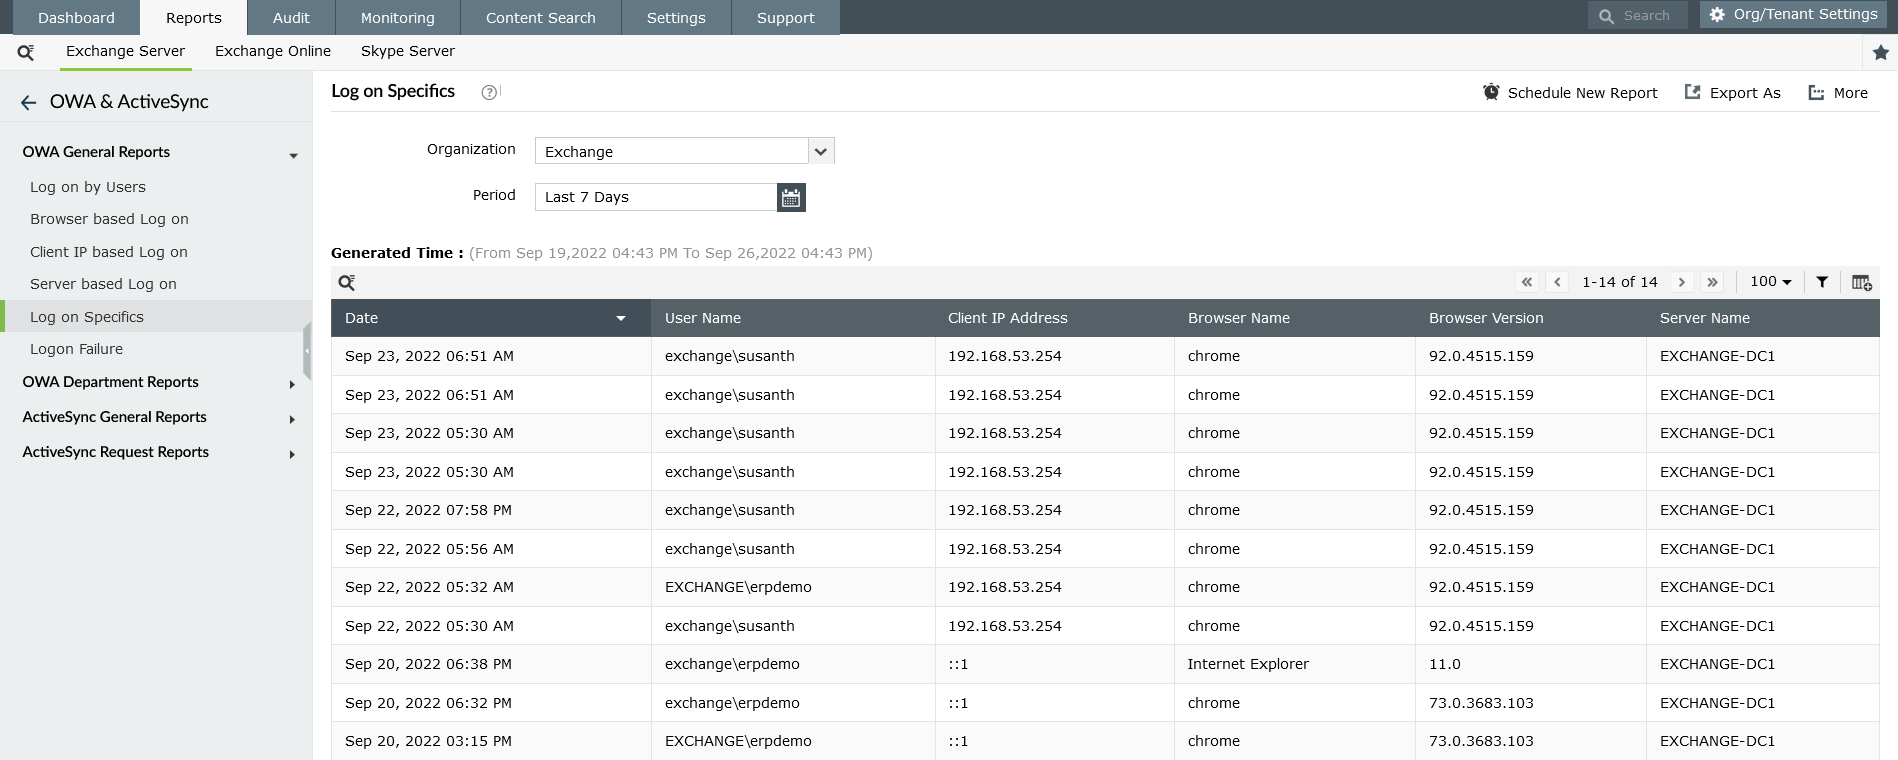The image size is (1898, 760).
Task: Click the More button
Action: click(x=1838, y=93)
